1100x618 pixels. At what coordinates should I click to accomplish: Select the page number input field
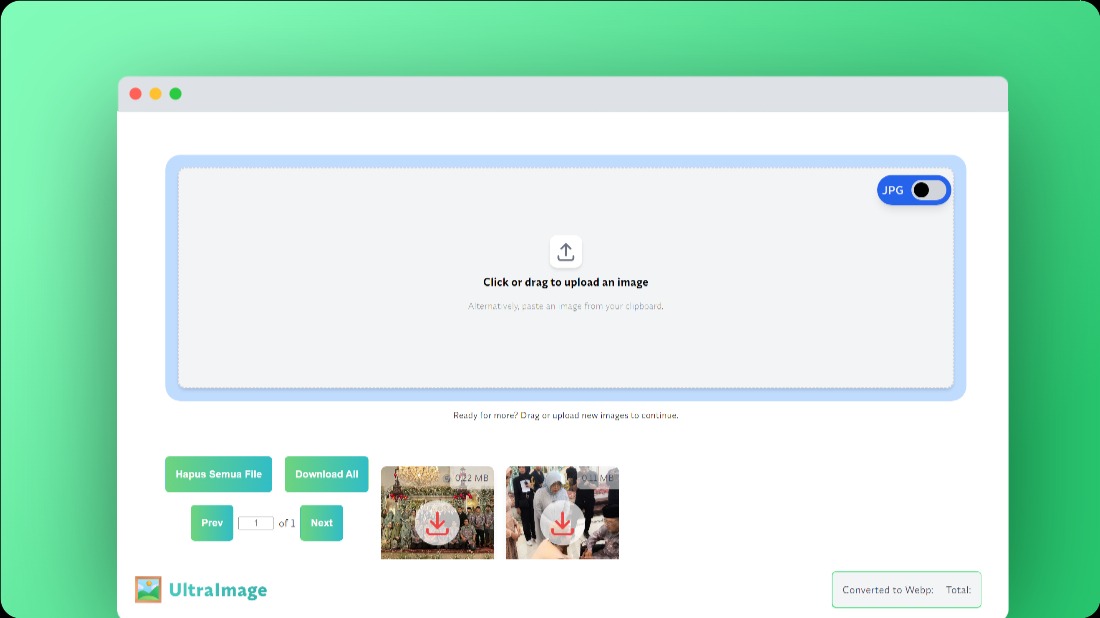255,522
